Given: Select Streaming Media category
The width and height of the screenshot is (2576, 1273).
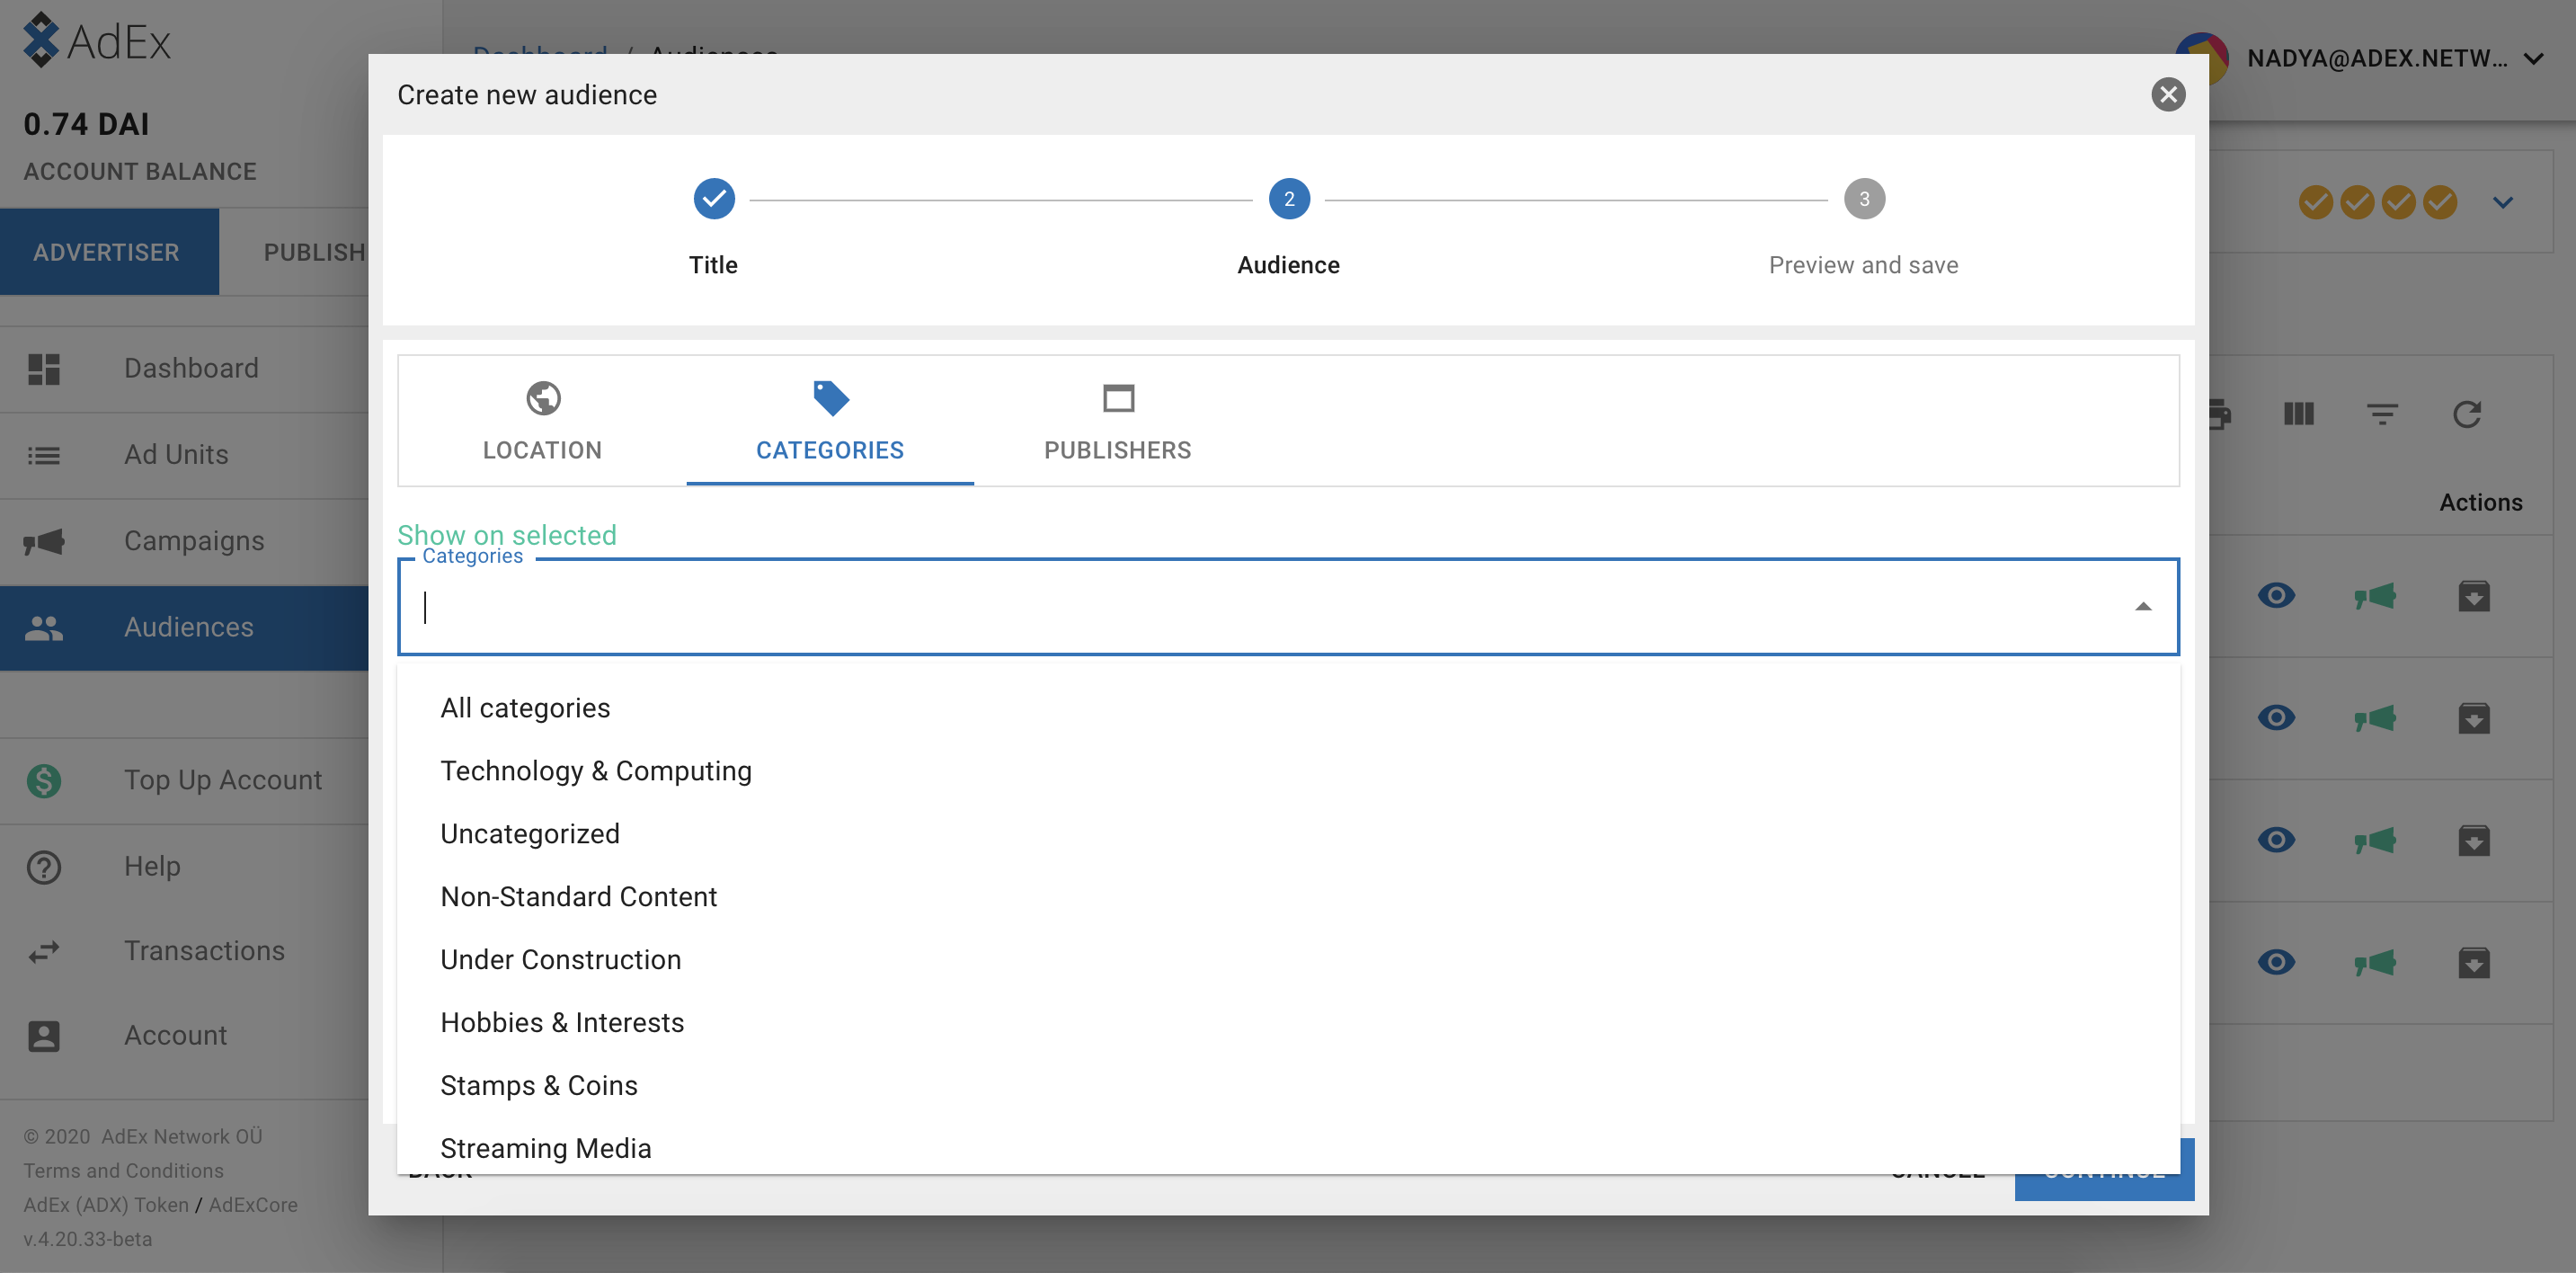Looking at the screenshot, I should point(1288,1147).
